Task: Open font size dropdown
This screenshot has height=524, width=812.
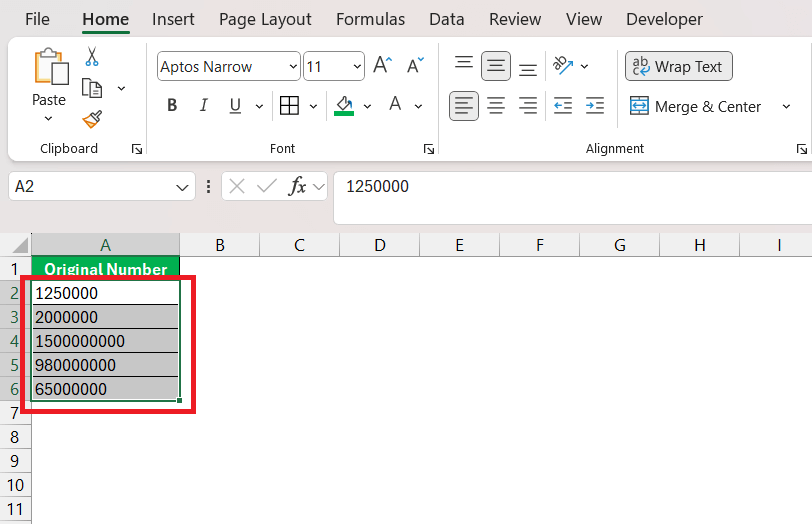Action: 357,66
